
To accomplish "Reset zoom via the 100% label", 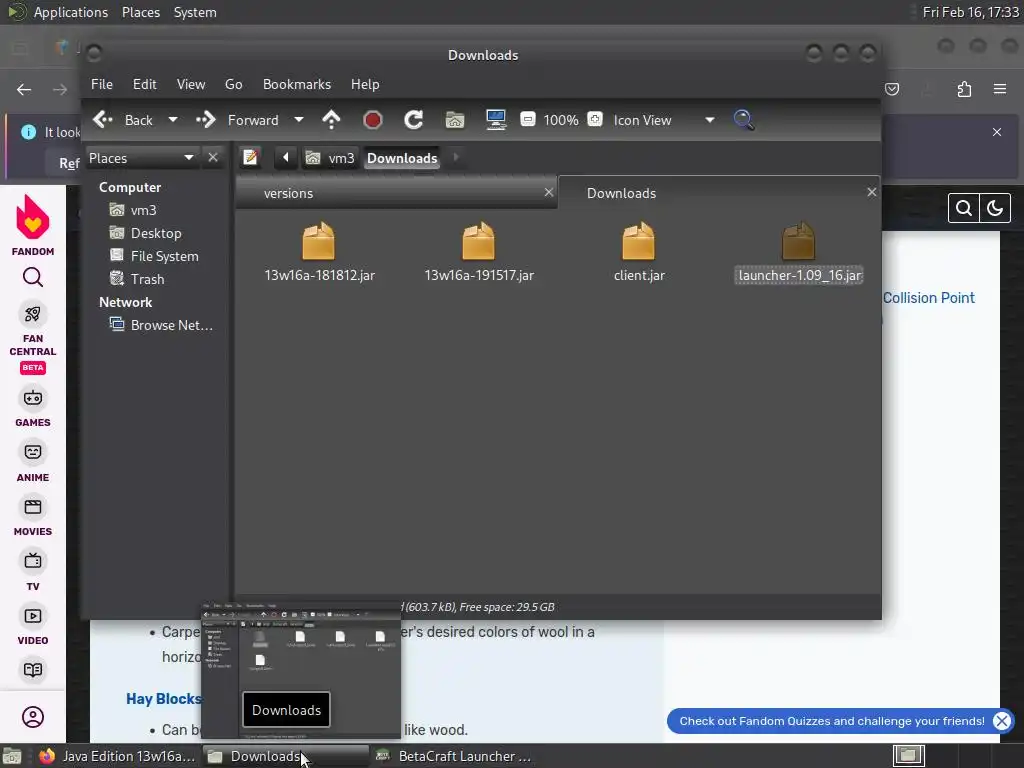I will pyautogui.click(x=561, y=120).
